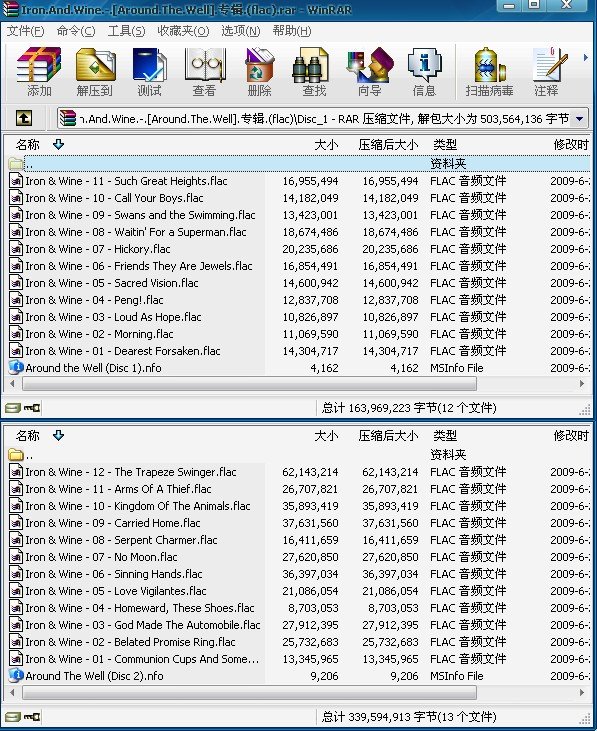Select 02 - Belated Promise Ring.flac

pos(130,641)
